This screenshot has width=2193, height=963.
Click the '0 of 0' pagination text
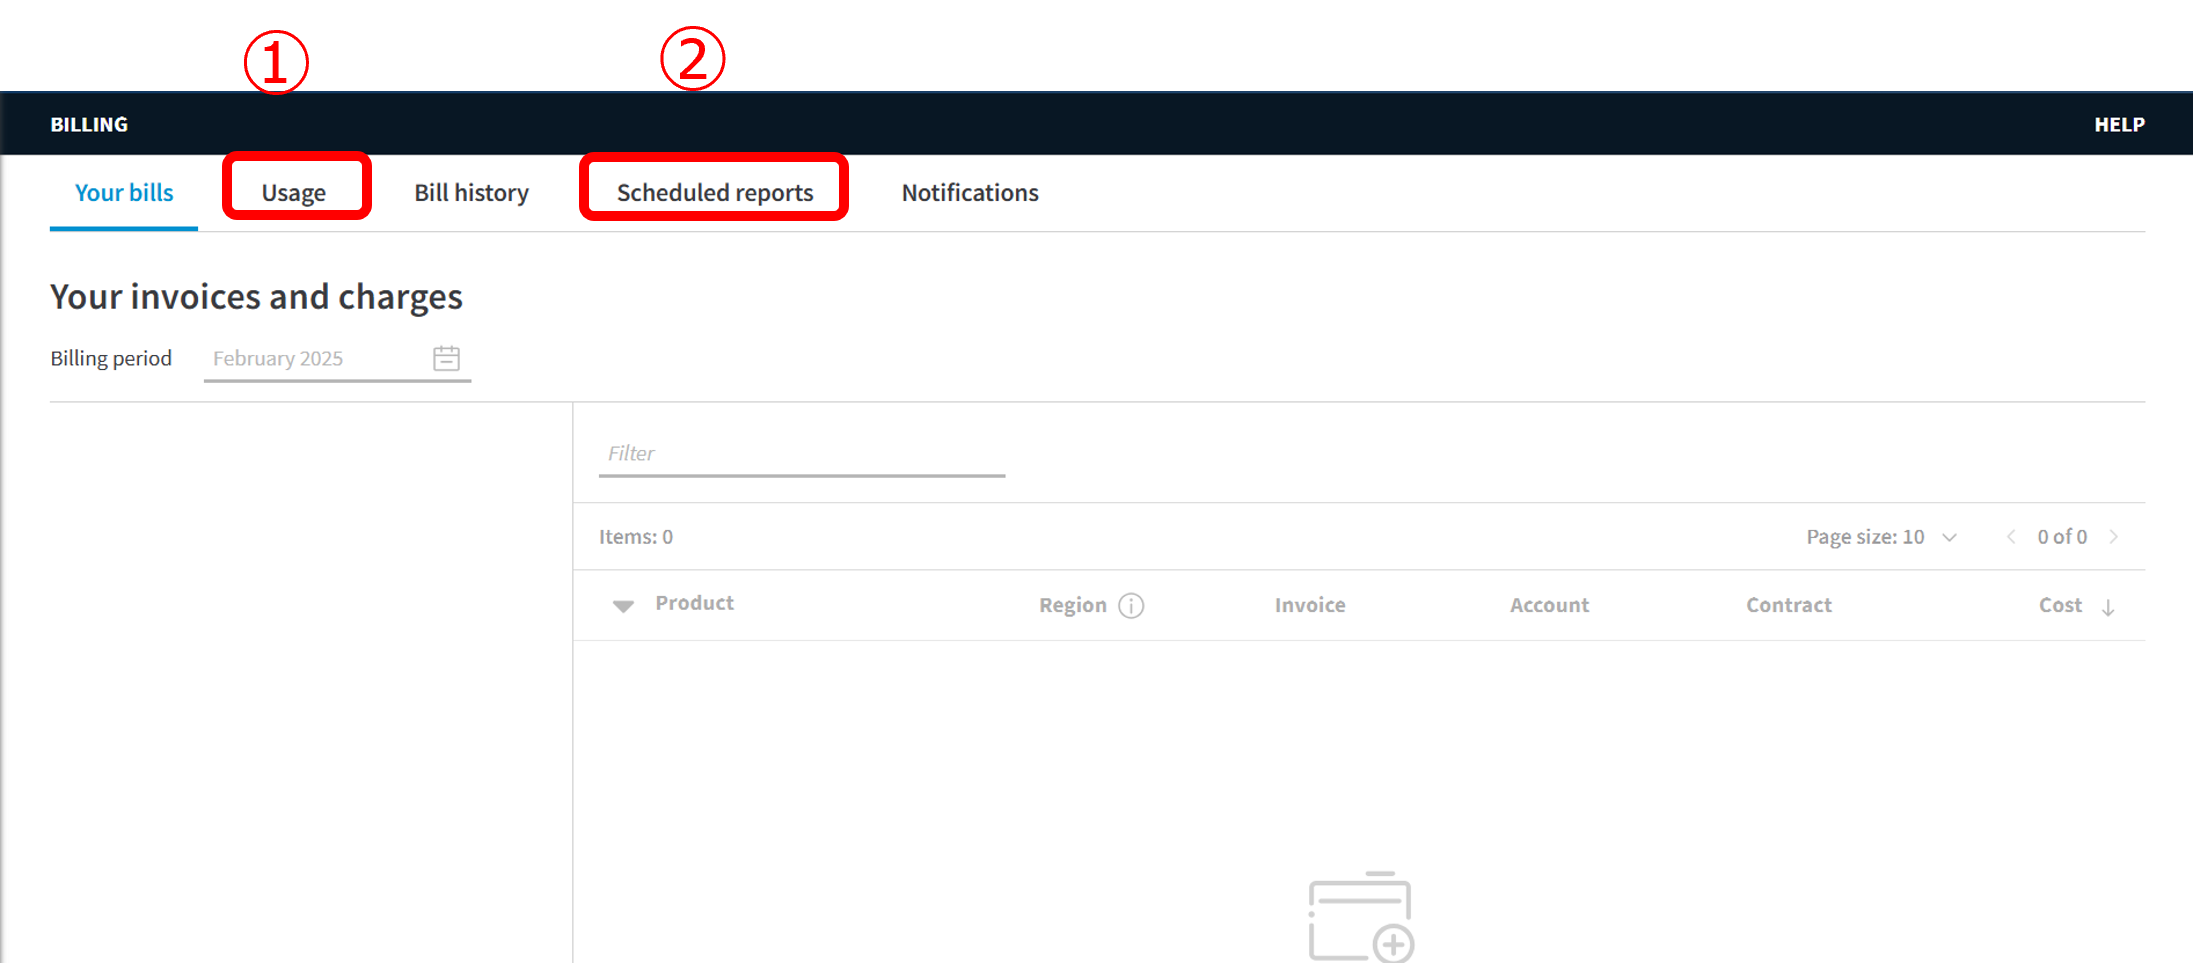click(2062, 537)
